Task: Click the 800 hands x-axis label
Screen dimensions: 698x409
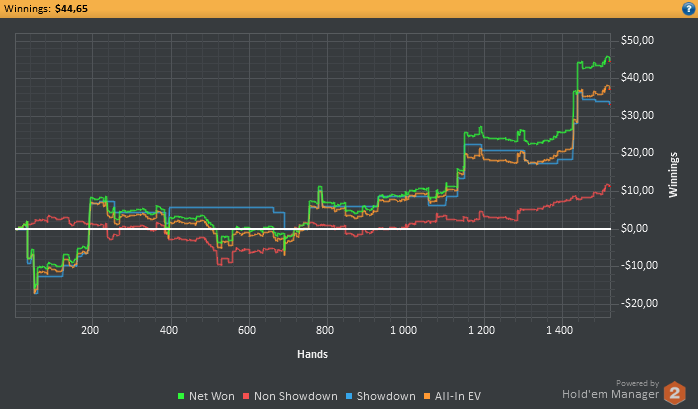Action: pos(325,330)
